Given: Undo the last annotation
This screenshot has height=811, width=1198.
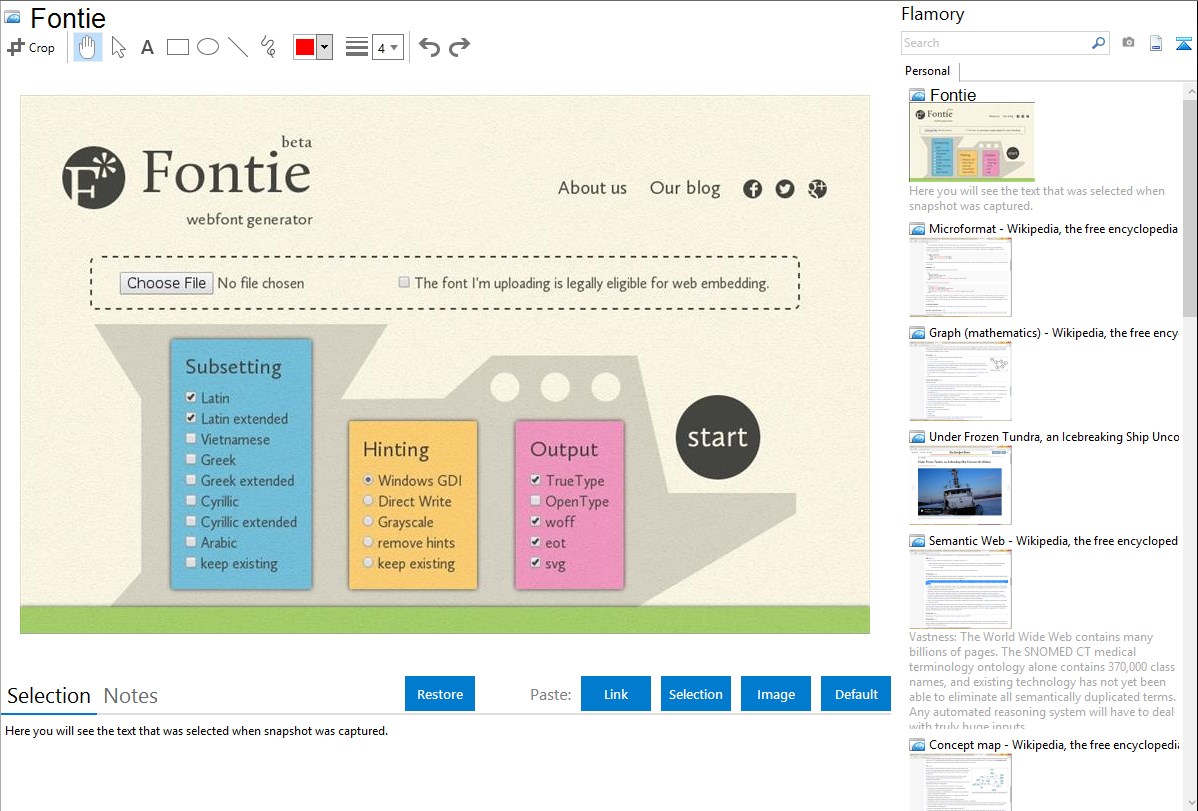Looking at the screenshot, I should (429, 47).
